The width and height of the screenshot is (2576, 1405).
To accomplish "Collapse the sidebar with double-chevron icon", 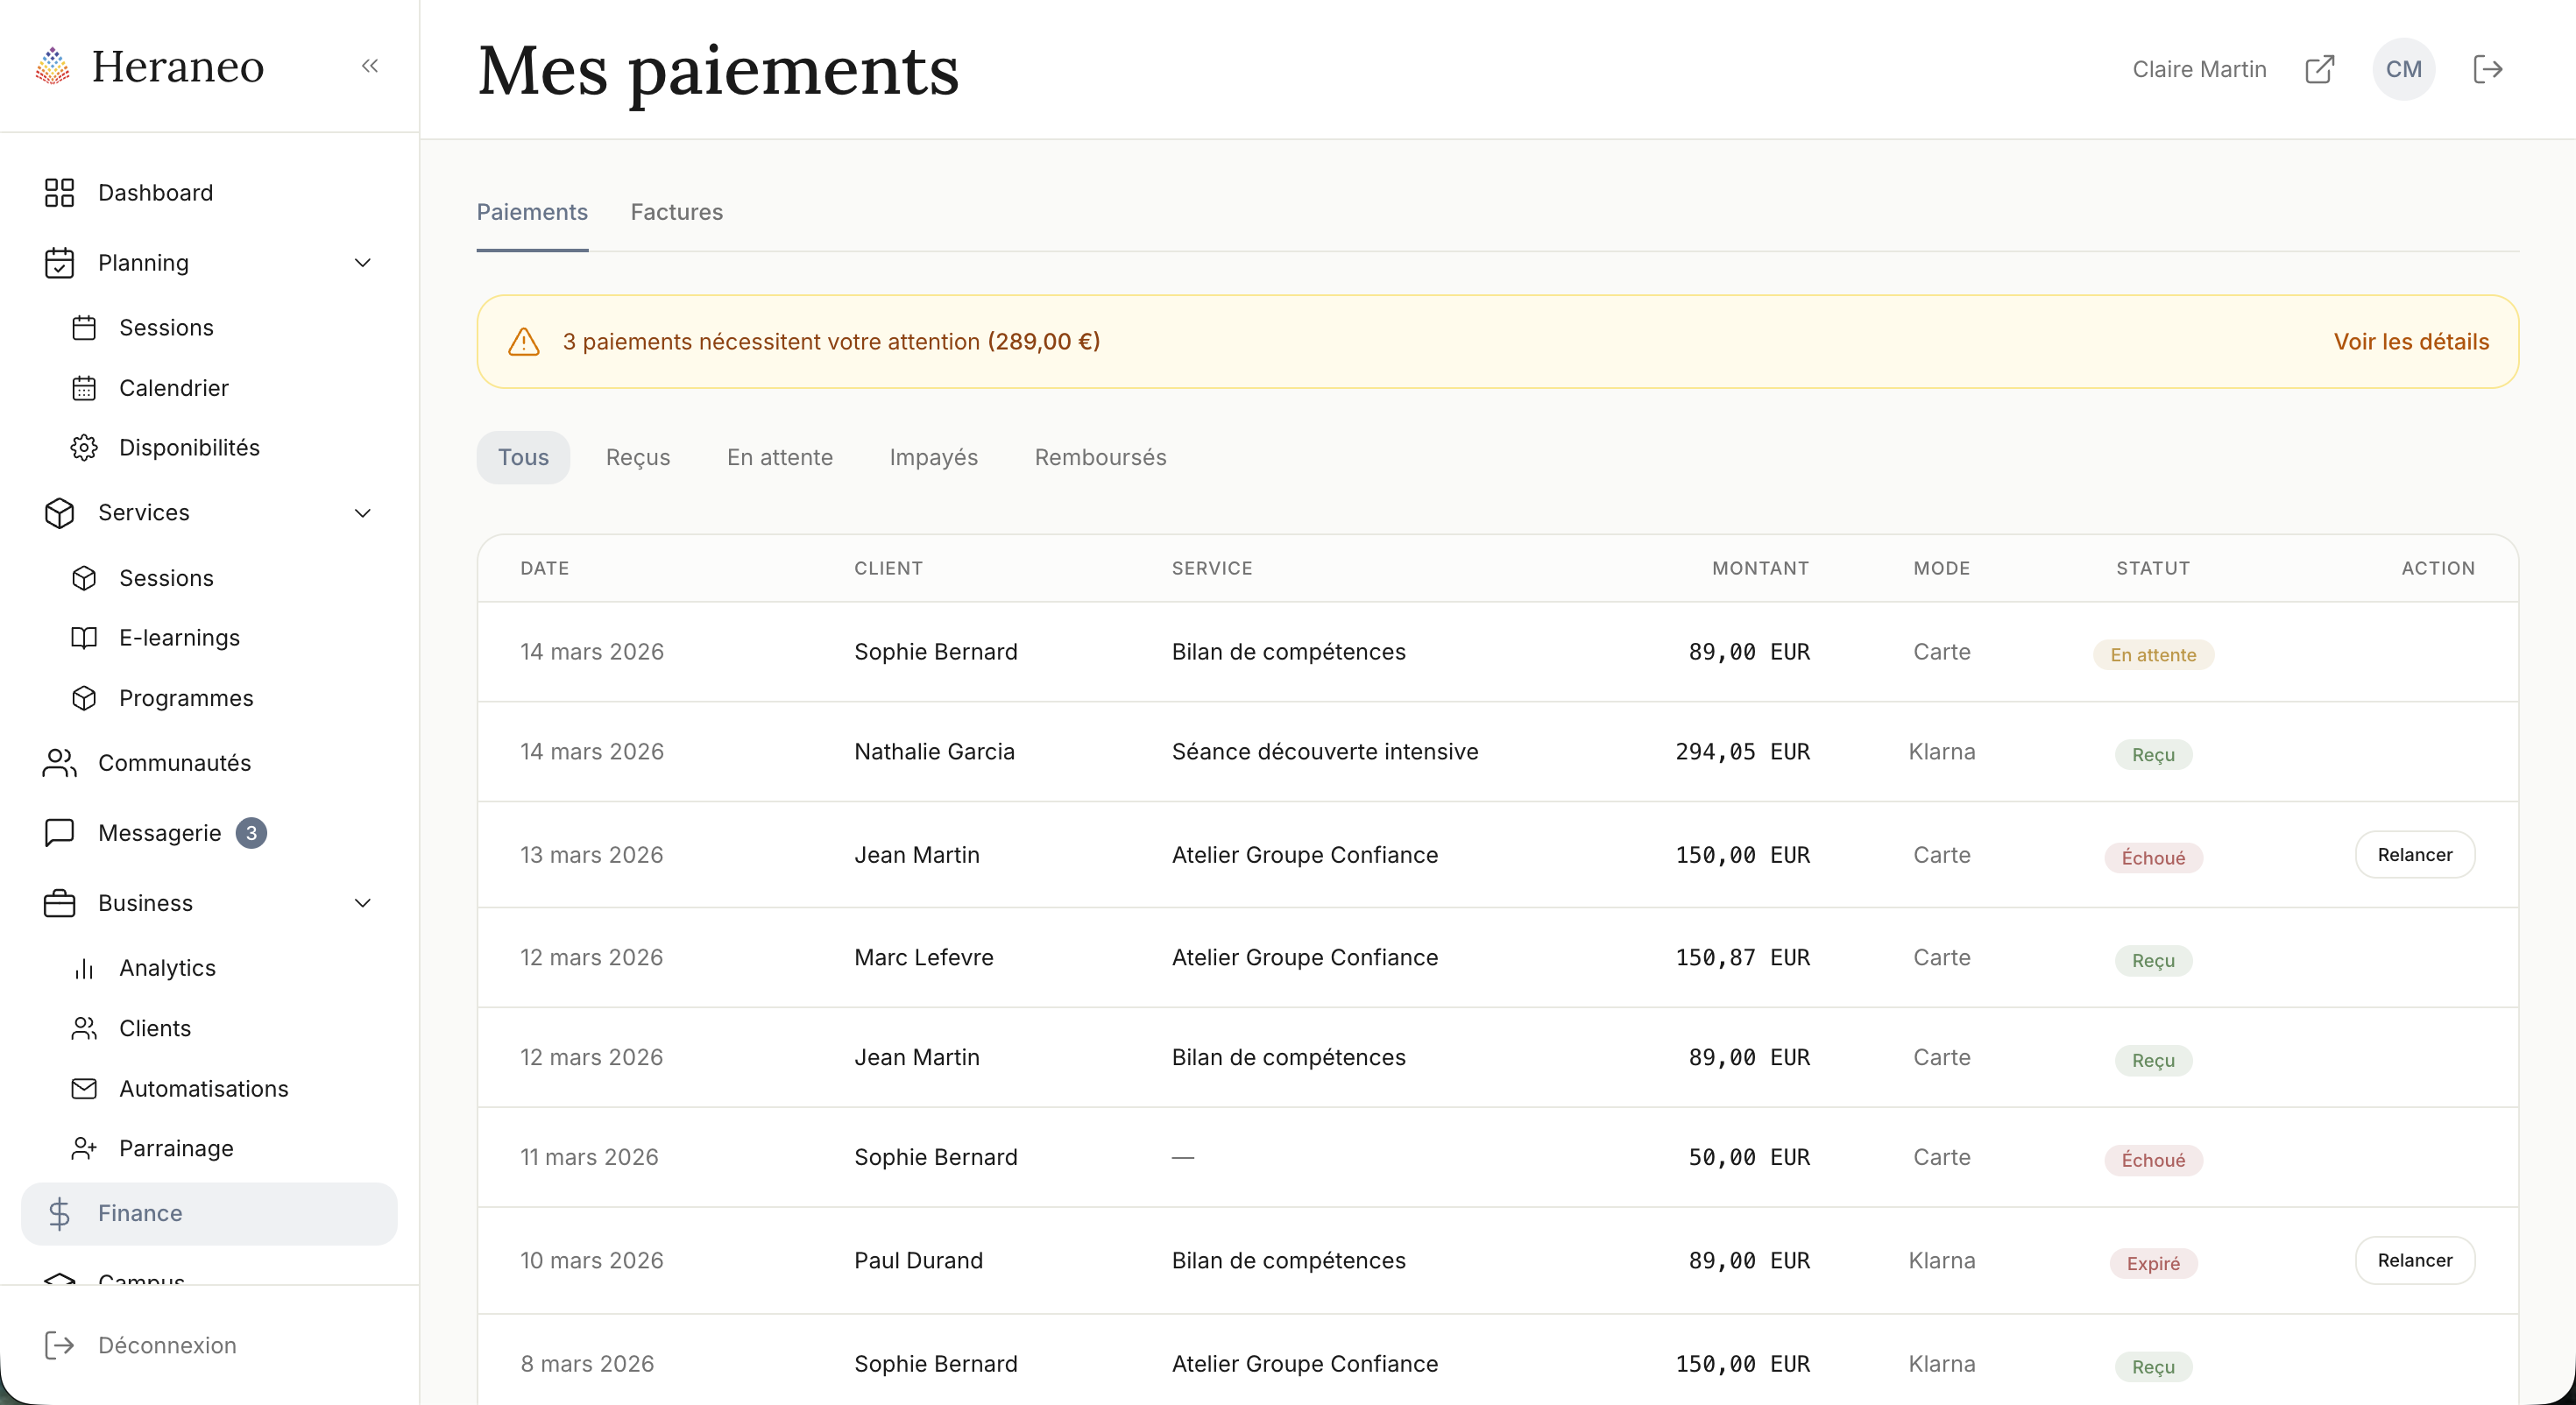I will coord(370,66).
